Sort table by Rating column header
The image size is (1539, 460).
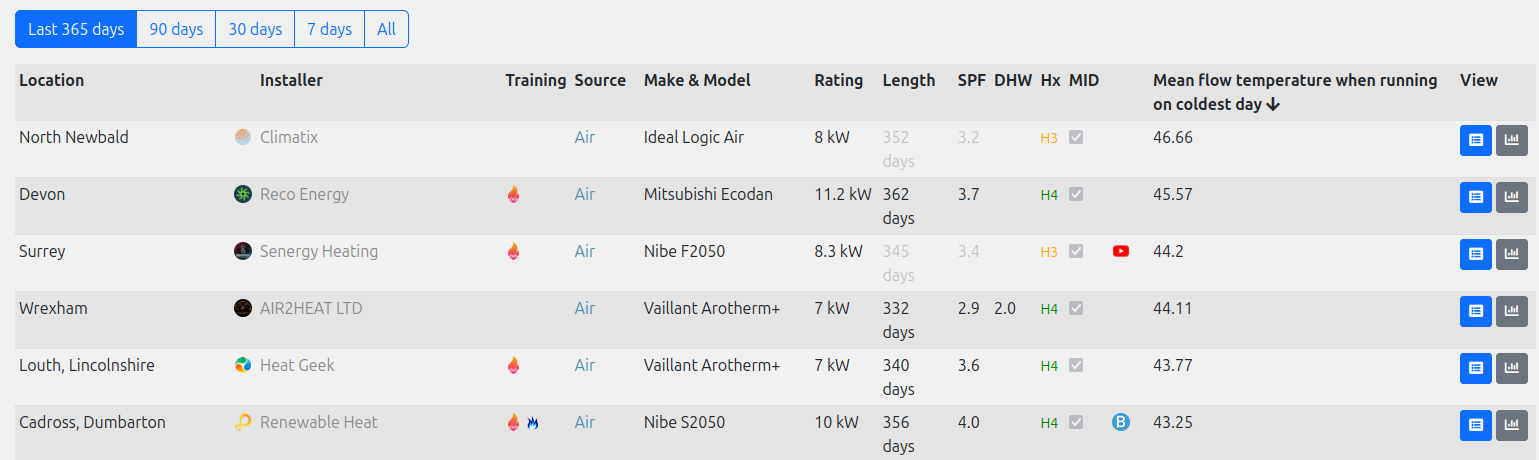838,80
